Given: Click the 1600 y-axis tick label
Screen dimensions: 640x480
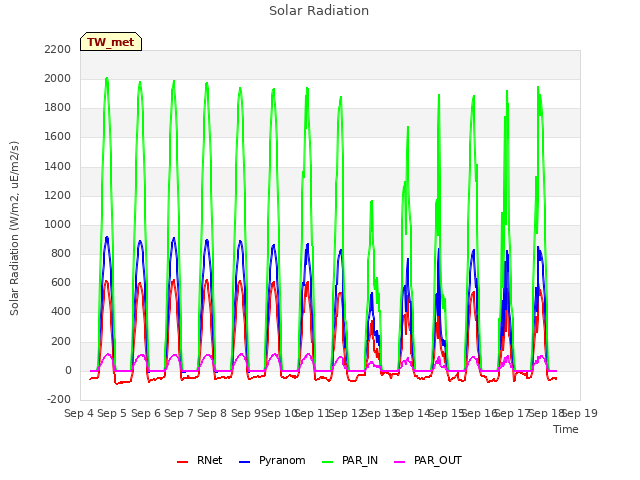Looking at the screenshot, I should [x=58, y=137].
